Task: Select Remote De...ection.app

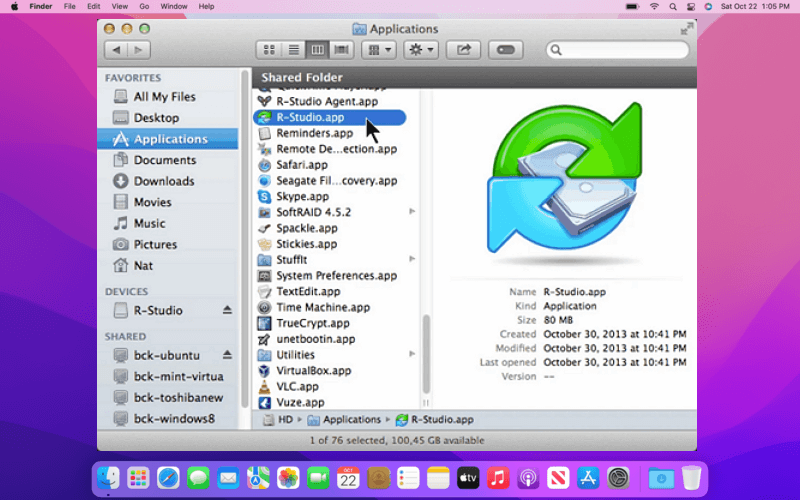Action: (x=336, y=149)
